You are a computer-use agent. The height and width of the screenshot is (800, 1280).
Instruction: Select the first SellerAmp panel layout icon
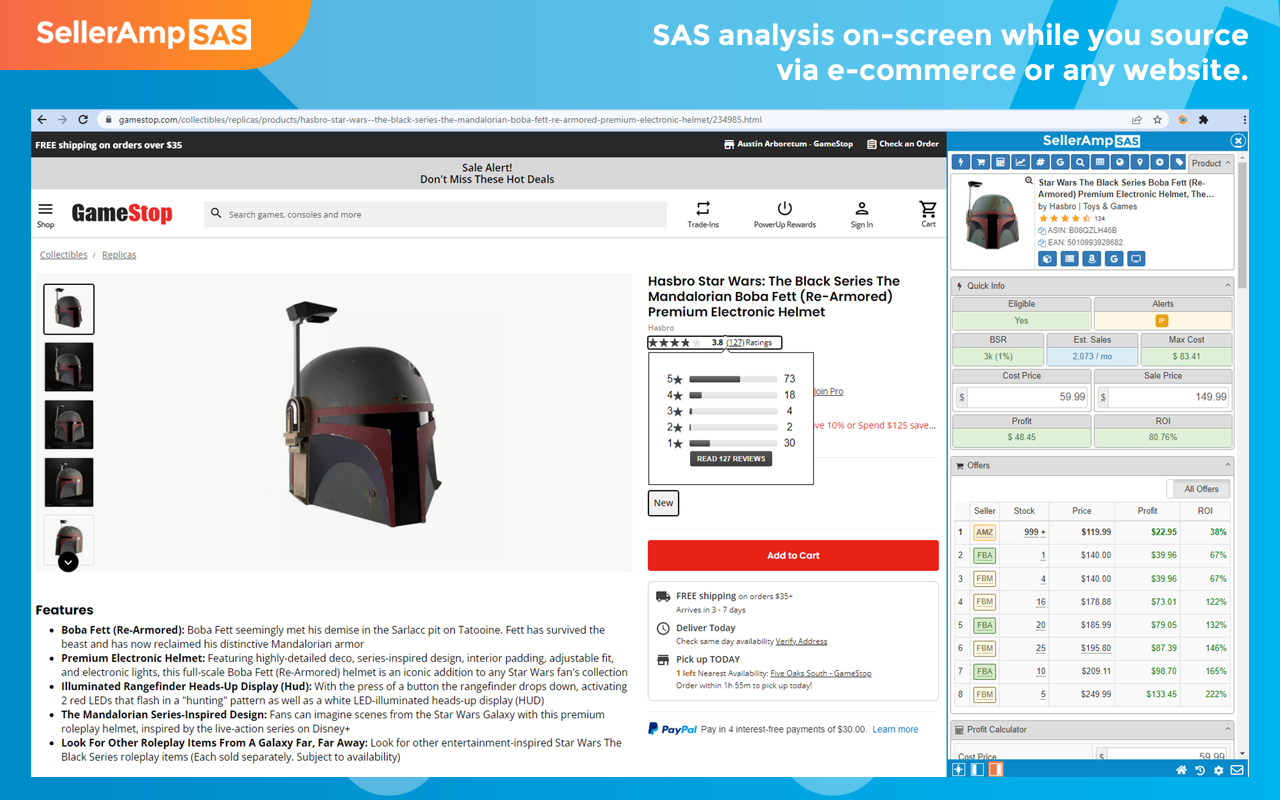pos(958,770)
